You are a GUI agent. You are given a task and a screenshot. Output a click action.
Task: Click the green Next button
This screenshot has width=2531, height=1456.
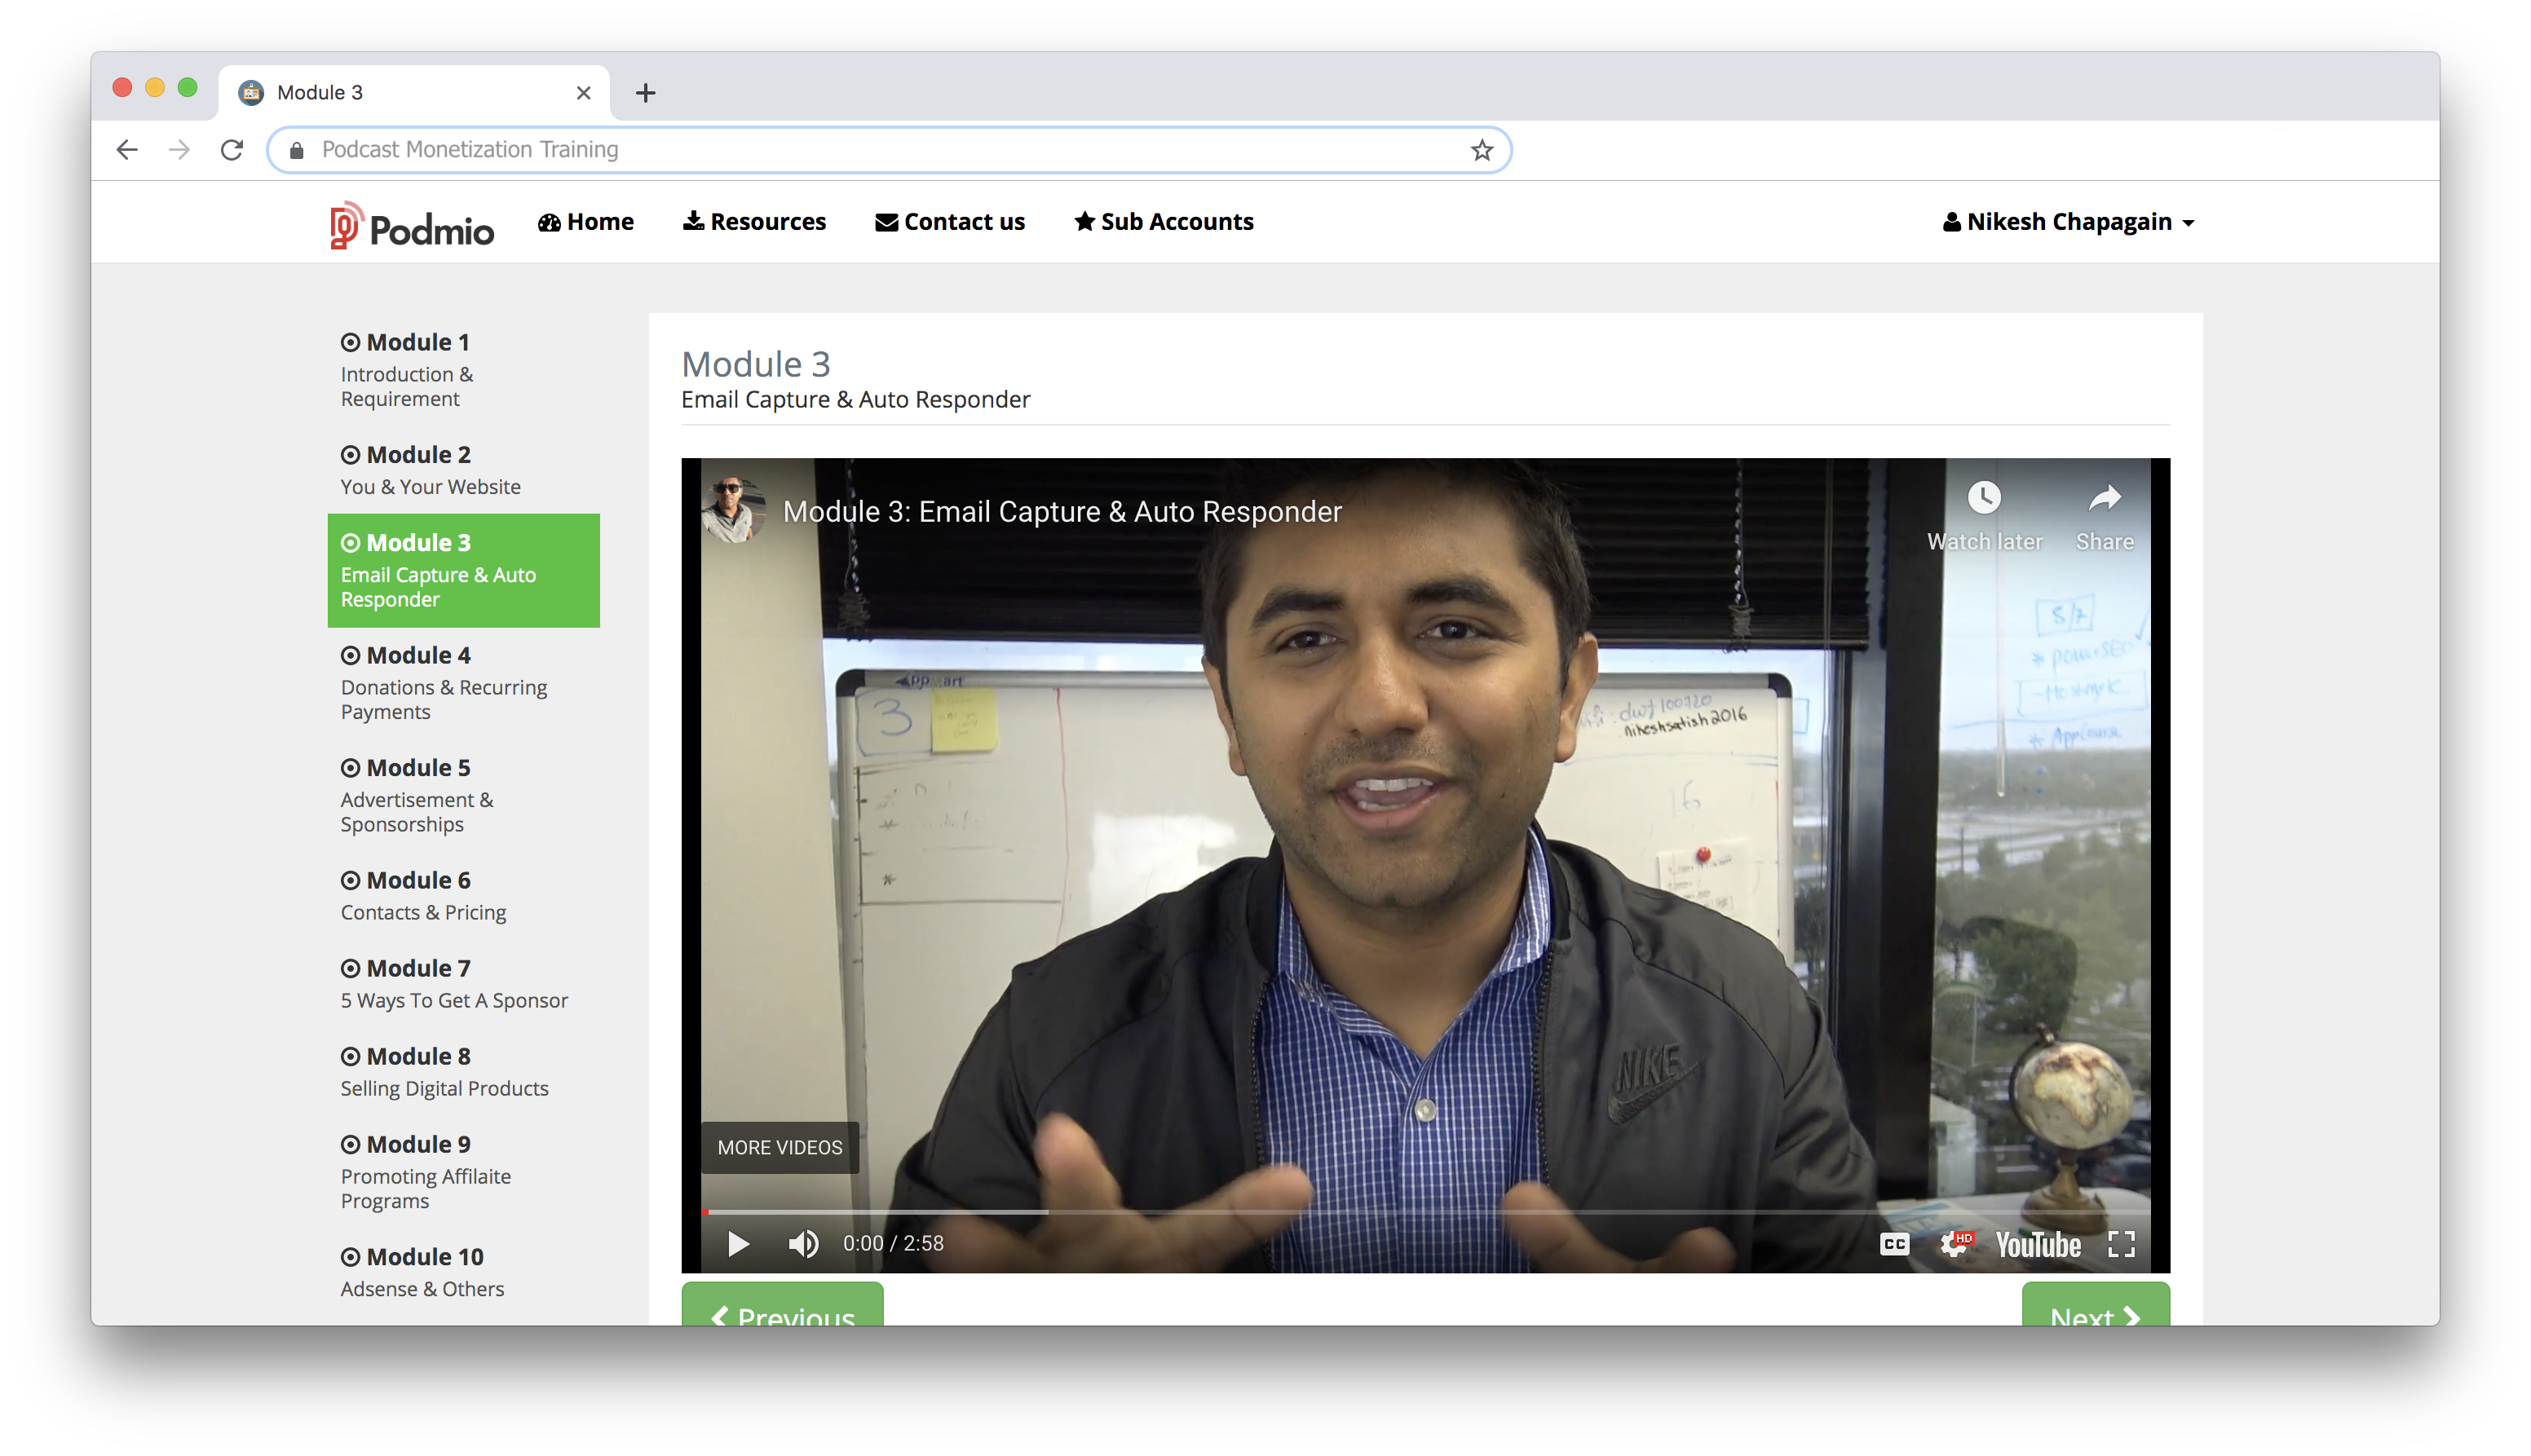tap(2095, 1306)
